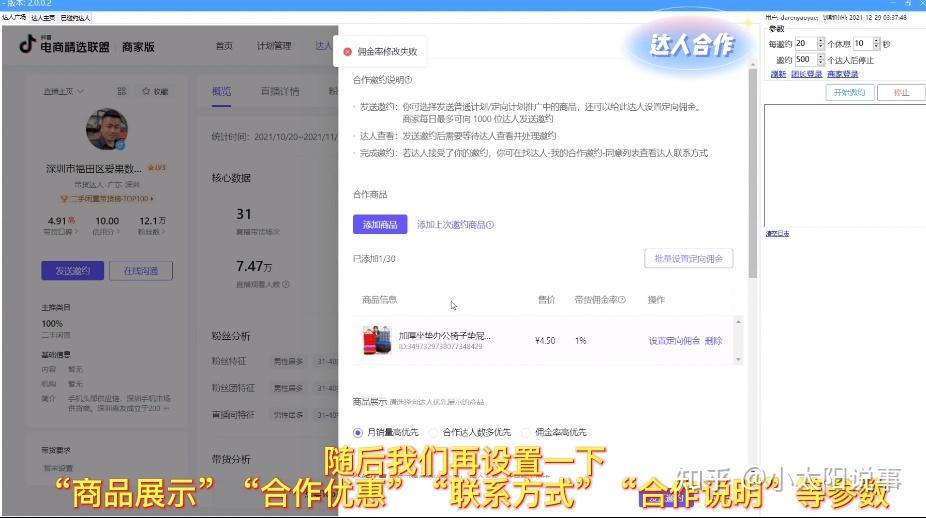The image size is (926, 518).
Task: Decrease the 休息 10 seconds spinner value
Action: tap(876, 46)
